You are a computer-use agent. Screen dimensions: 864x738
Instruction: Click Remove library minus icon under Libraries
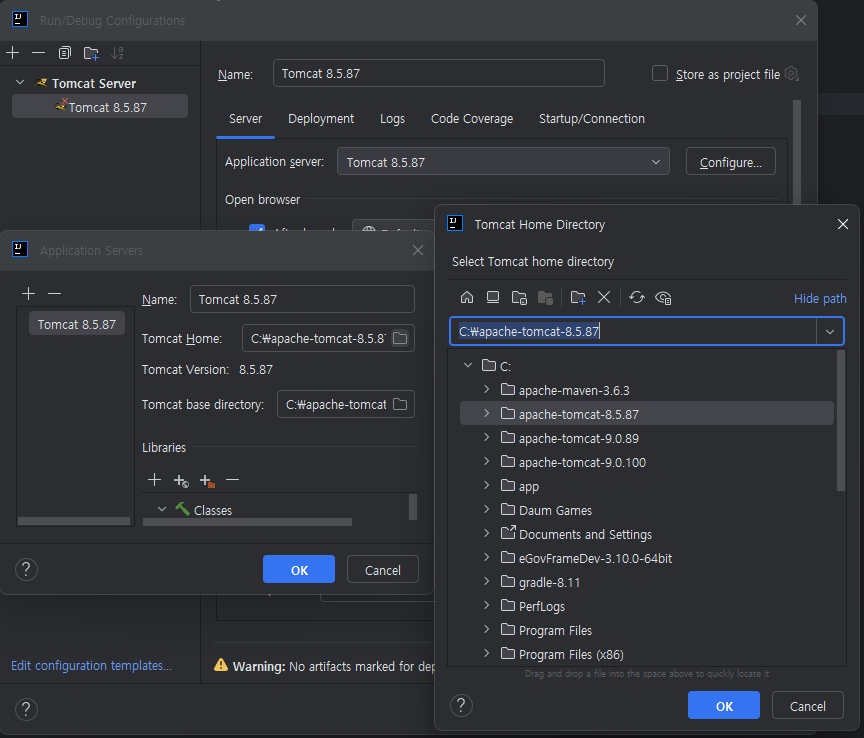[233, 480]
